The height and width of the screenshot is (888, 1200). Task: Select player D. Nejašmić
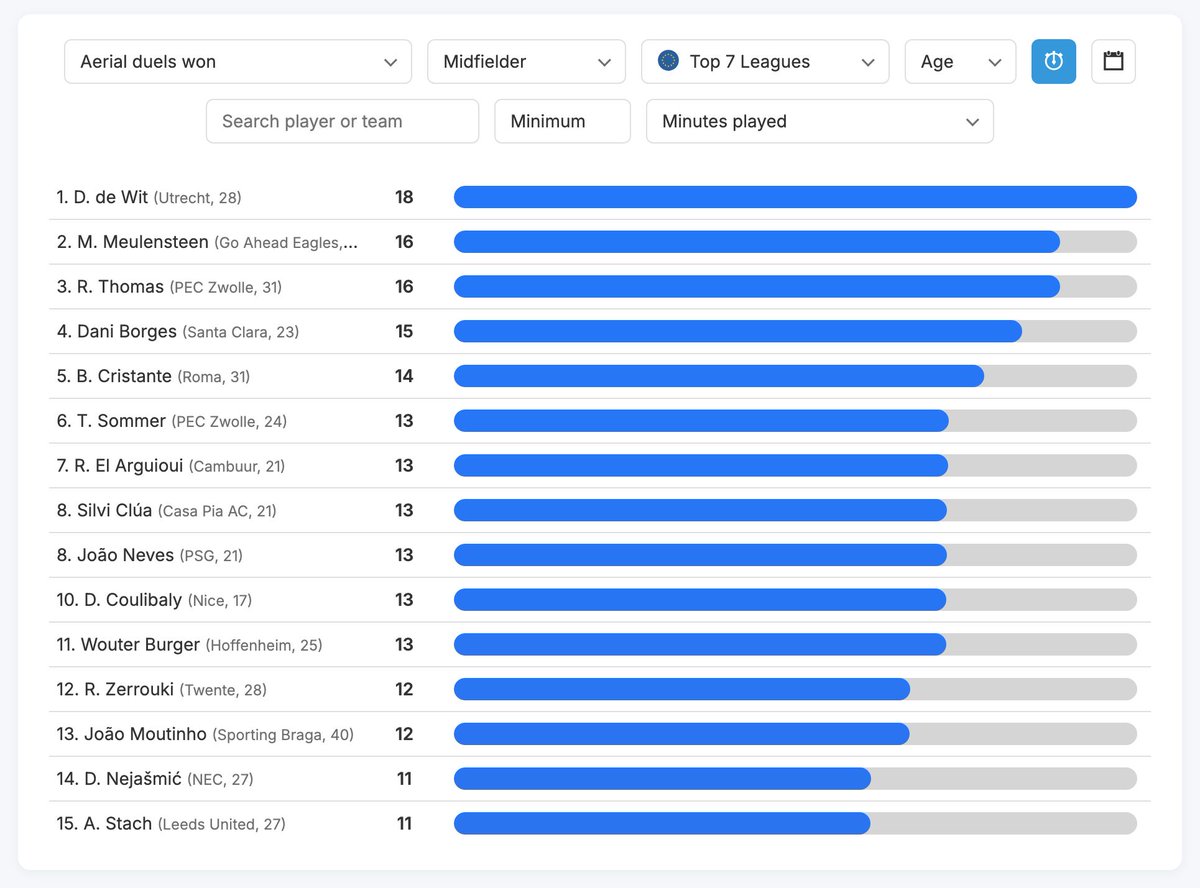(x=132, y=779)
